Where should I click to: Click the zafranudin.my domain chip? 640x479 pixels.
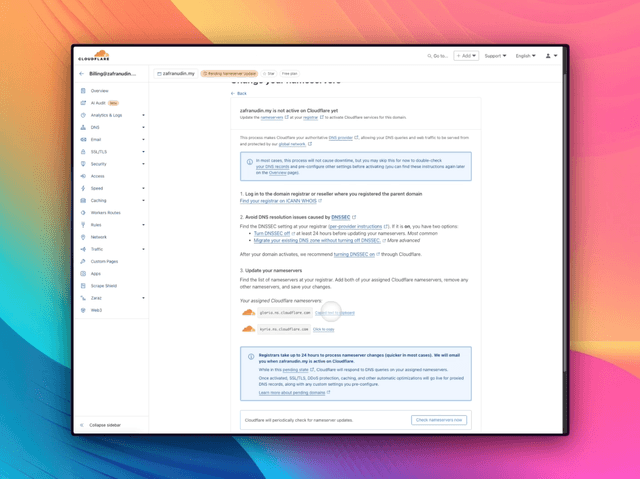click(x=176, y=74)
